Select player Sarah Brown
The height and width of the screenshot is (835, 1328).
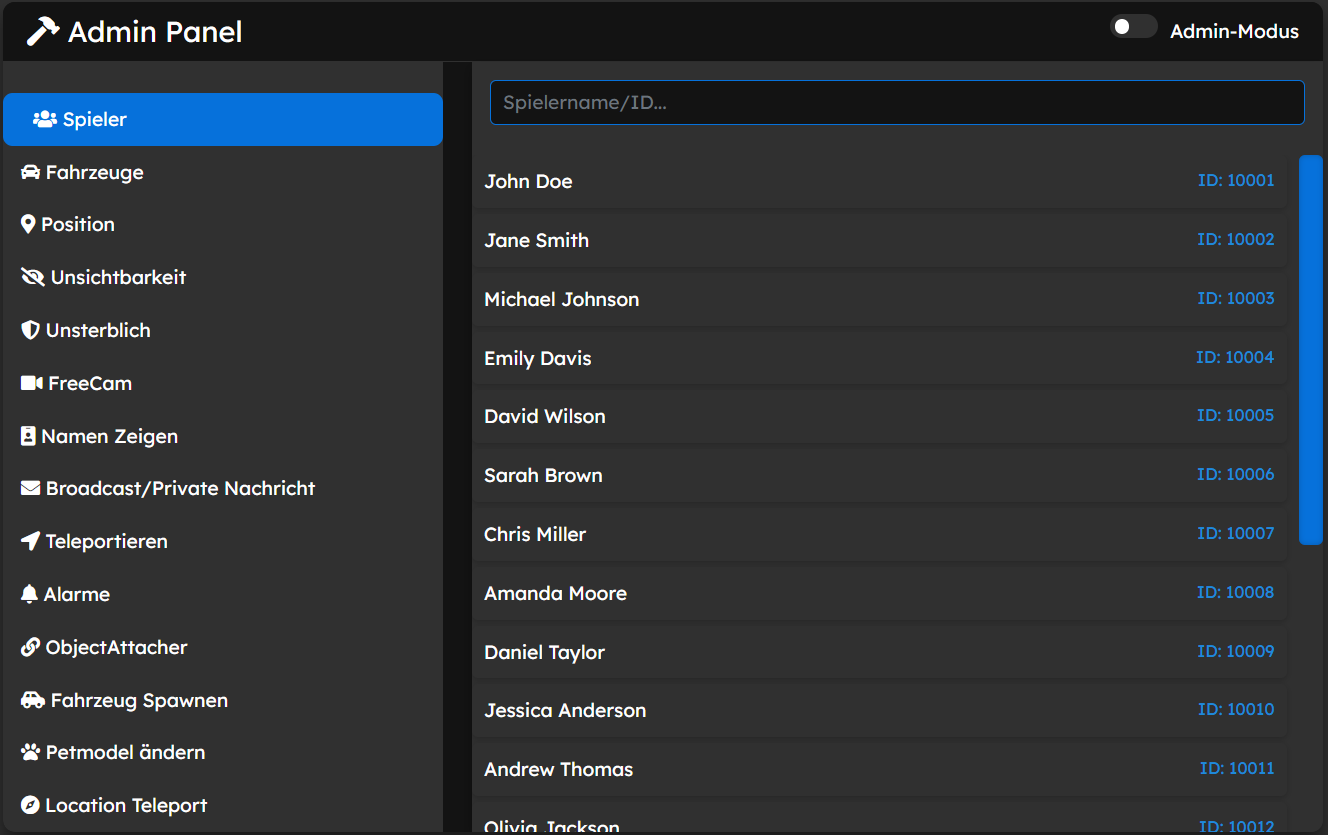(x=880, y=475)
